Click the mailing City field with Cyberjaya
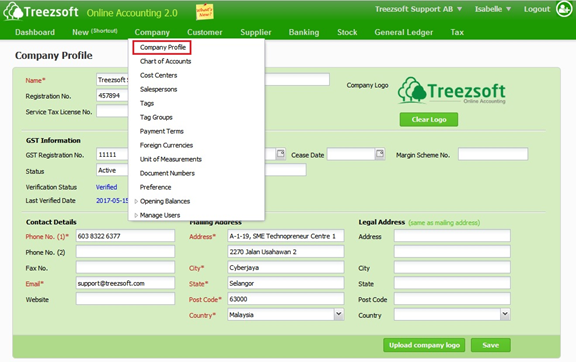 pos(286,268)
